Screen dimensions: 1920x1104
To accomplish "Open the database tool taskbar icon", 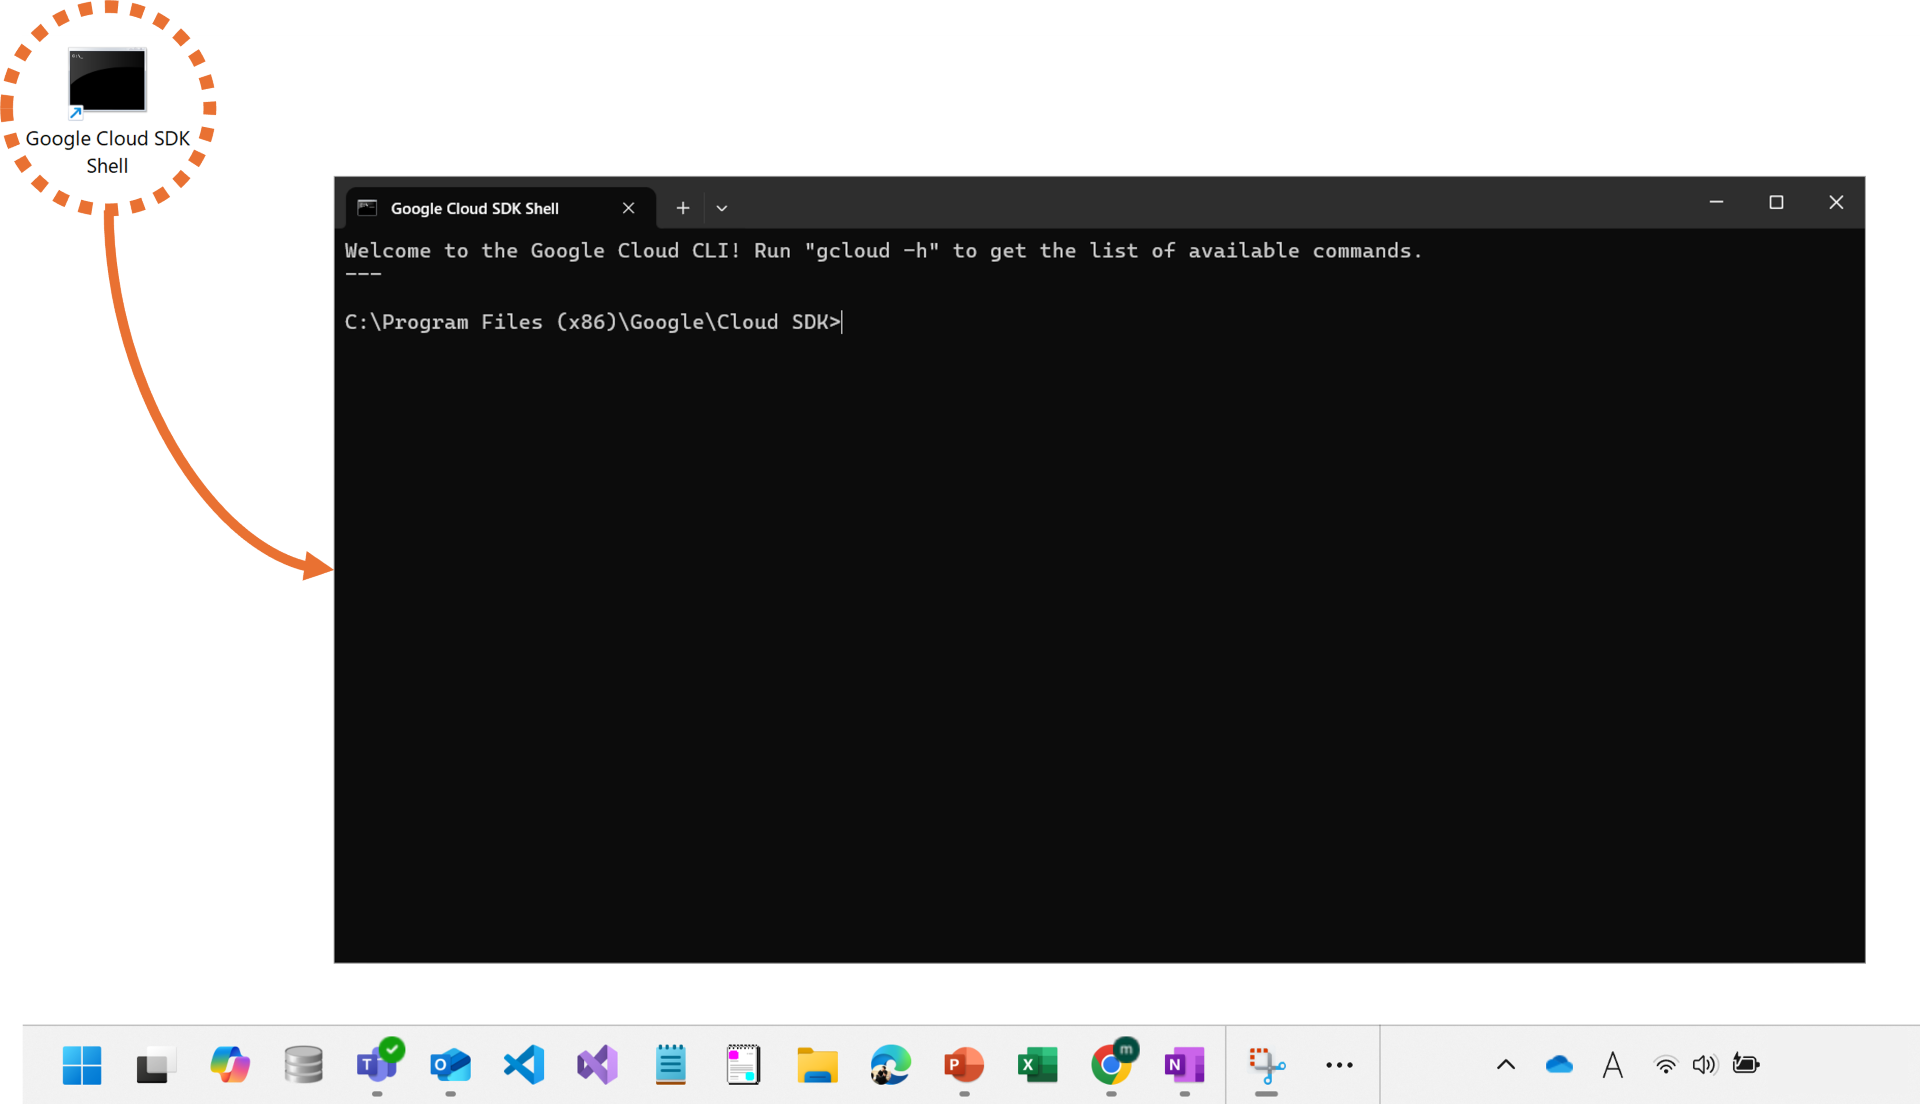I will pos(303,1065).
